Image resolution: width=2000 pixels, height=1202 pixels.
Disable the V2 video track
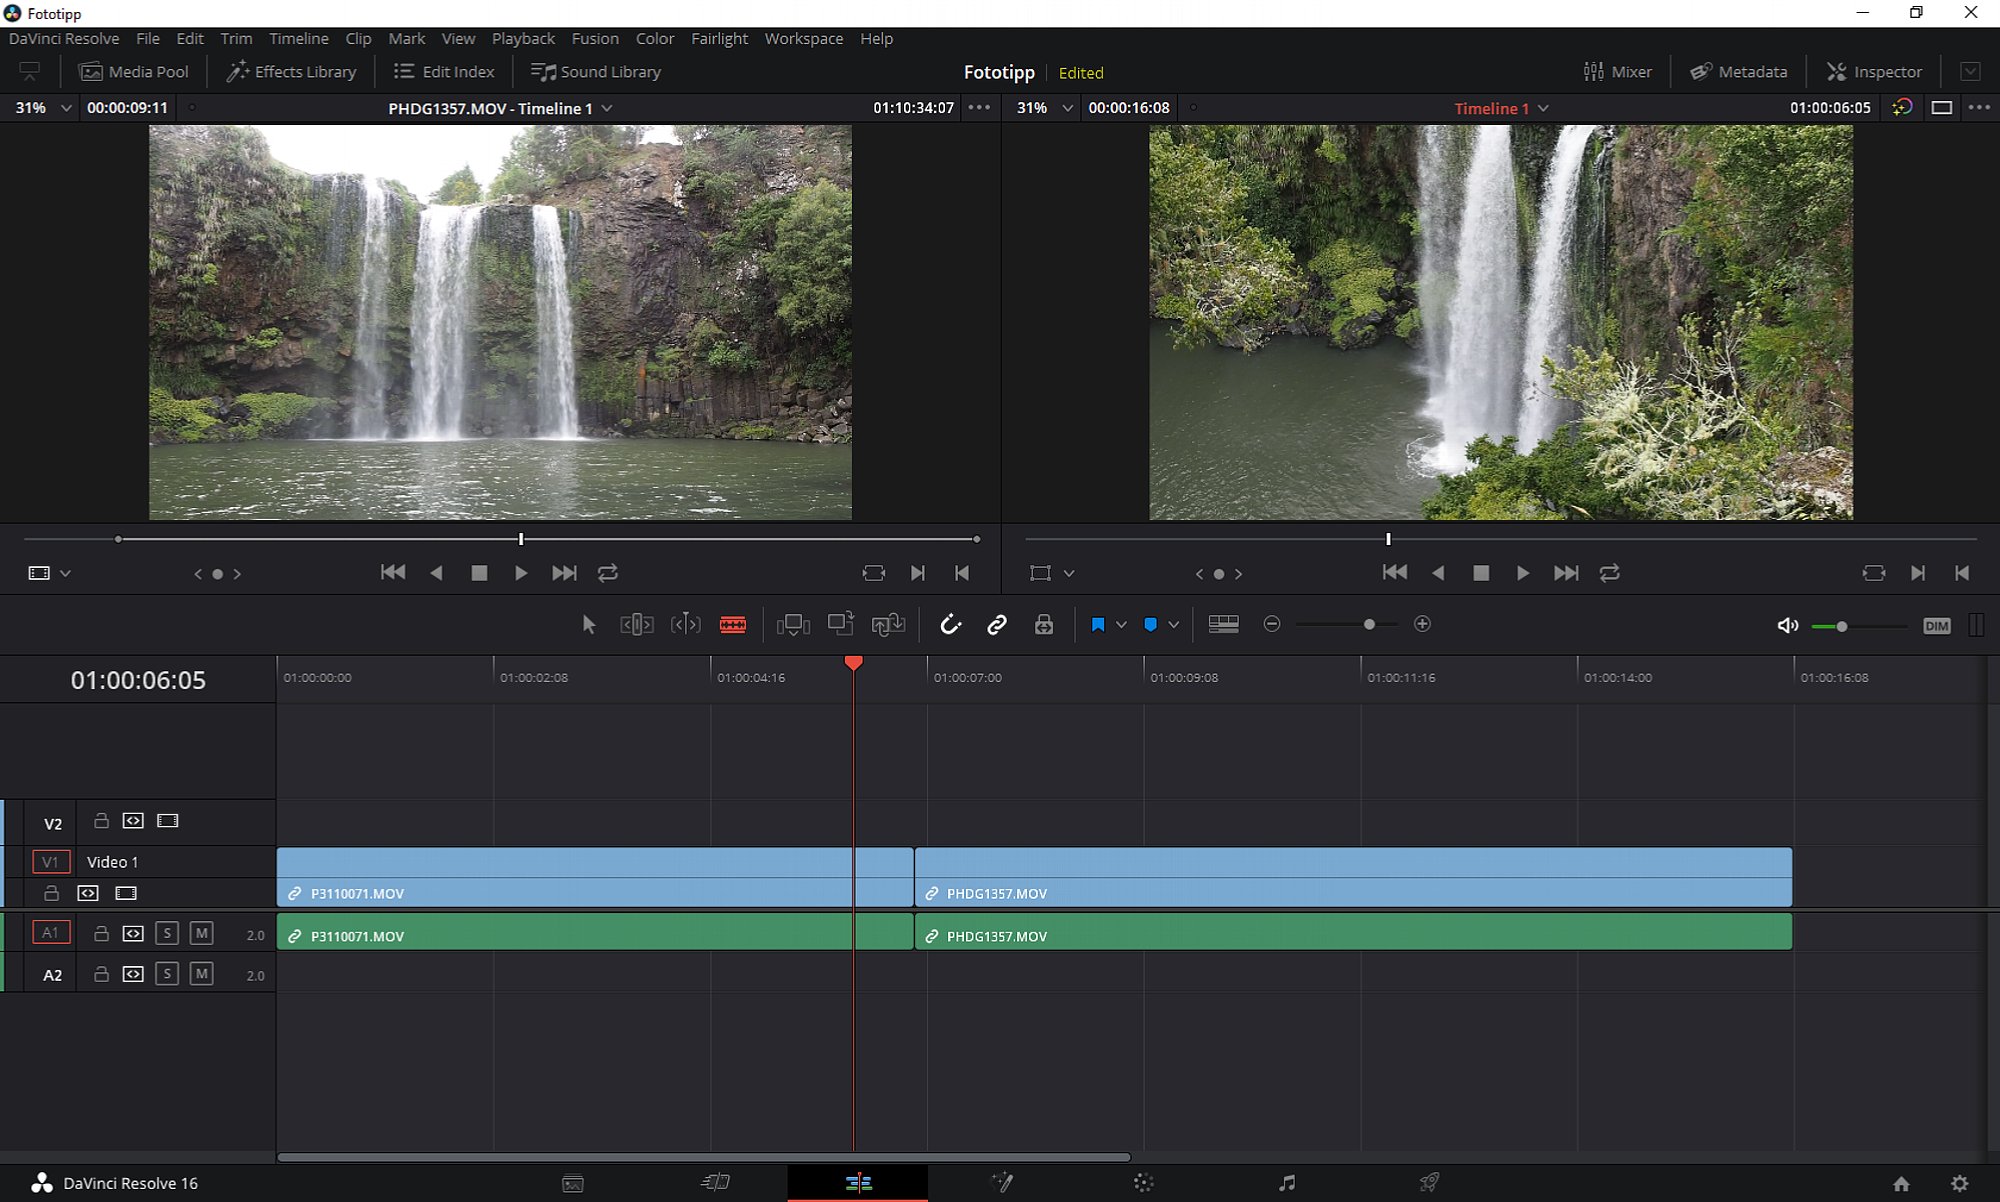click(168, 821)
